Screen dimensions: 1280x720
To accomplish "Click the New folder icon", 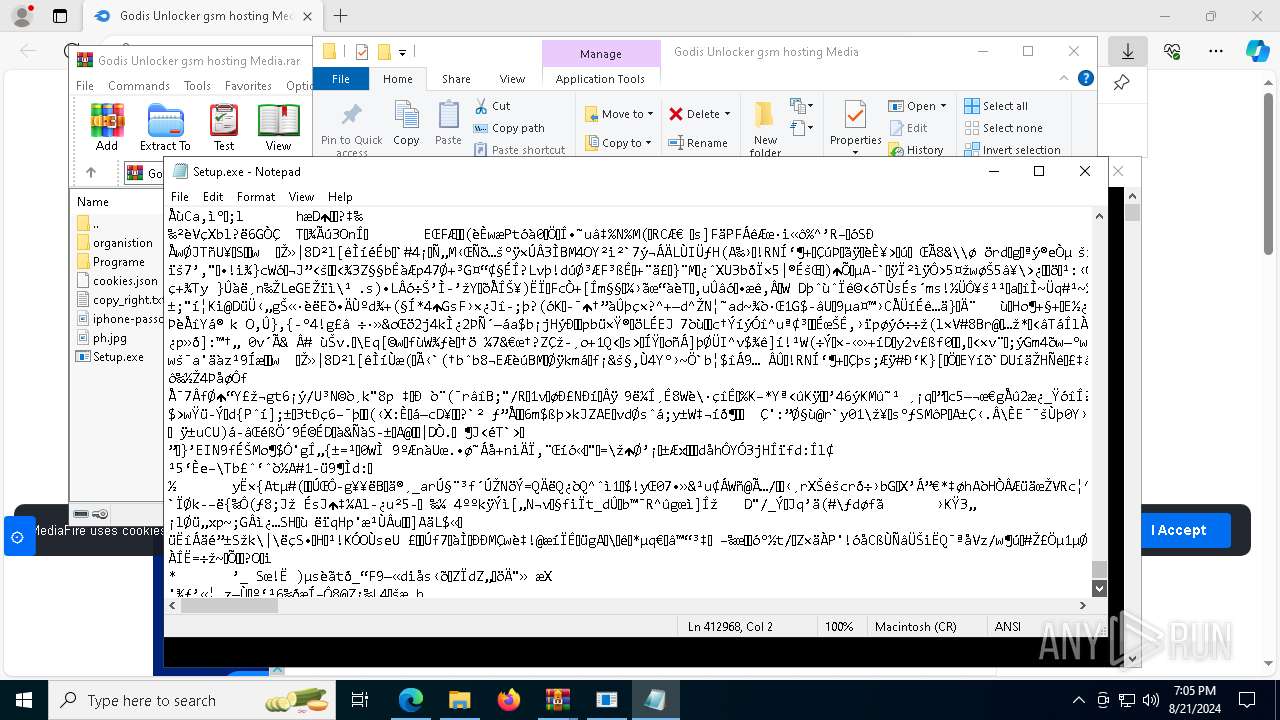I will coord(765,128).
